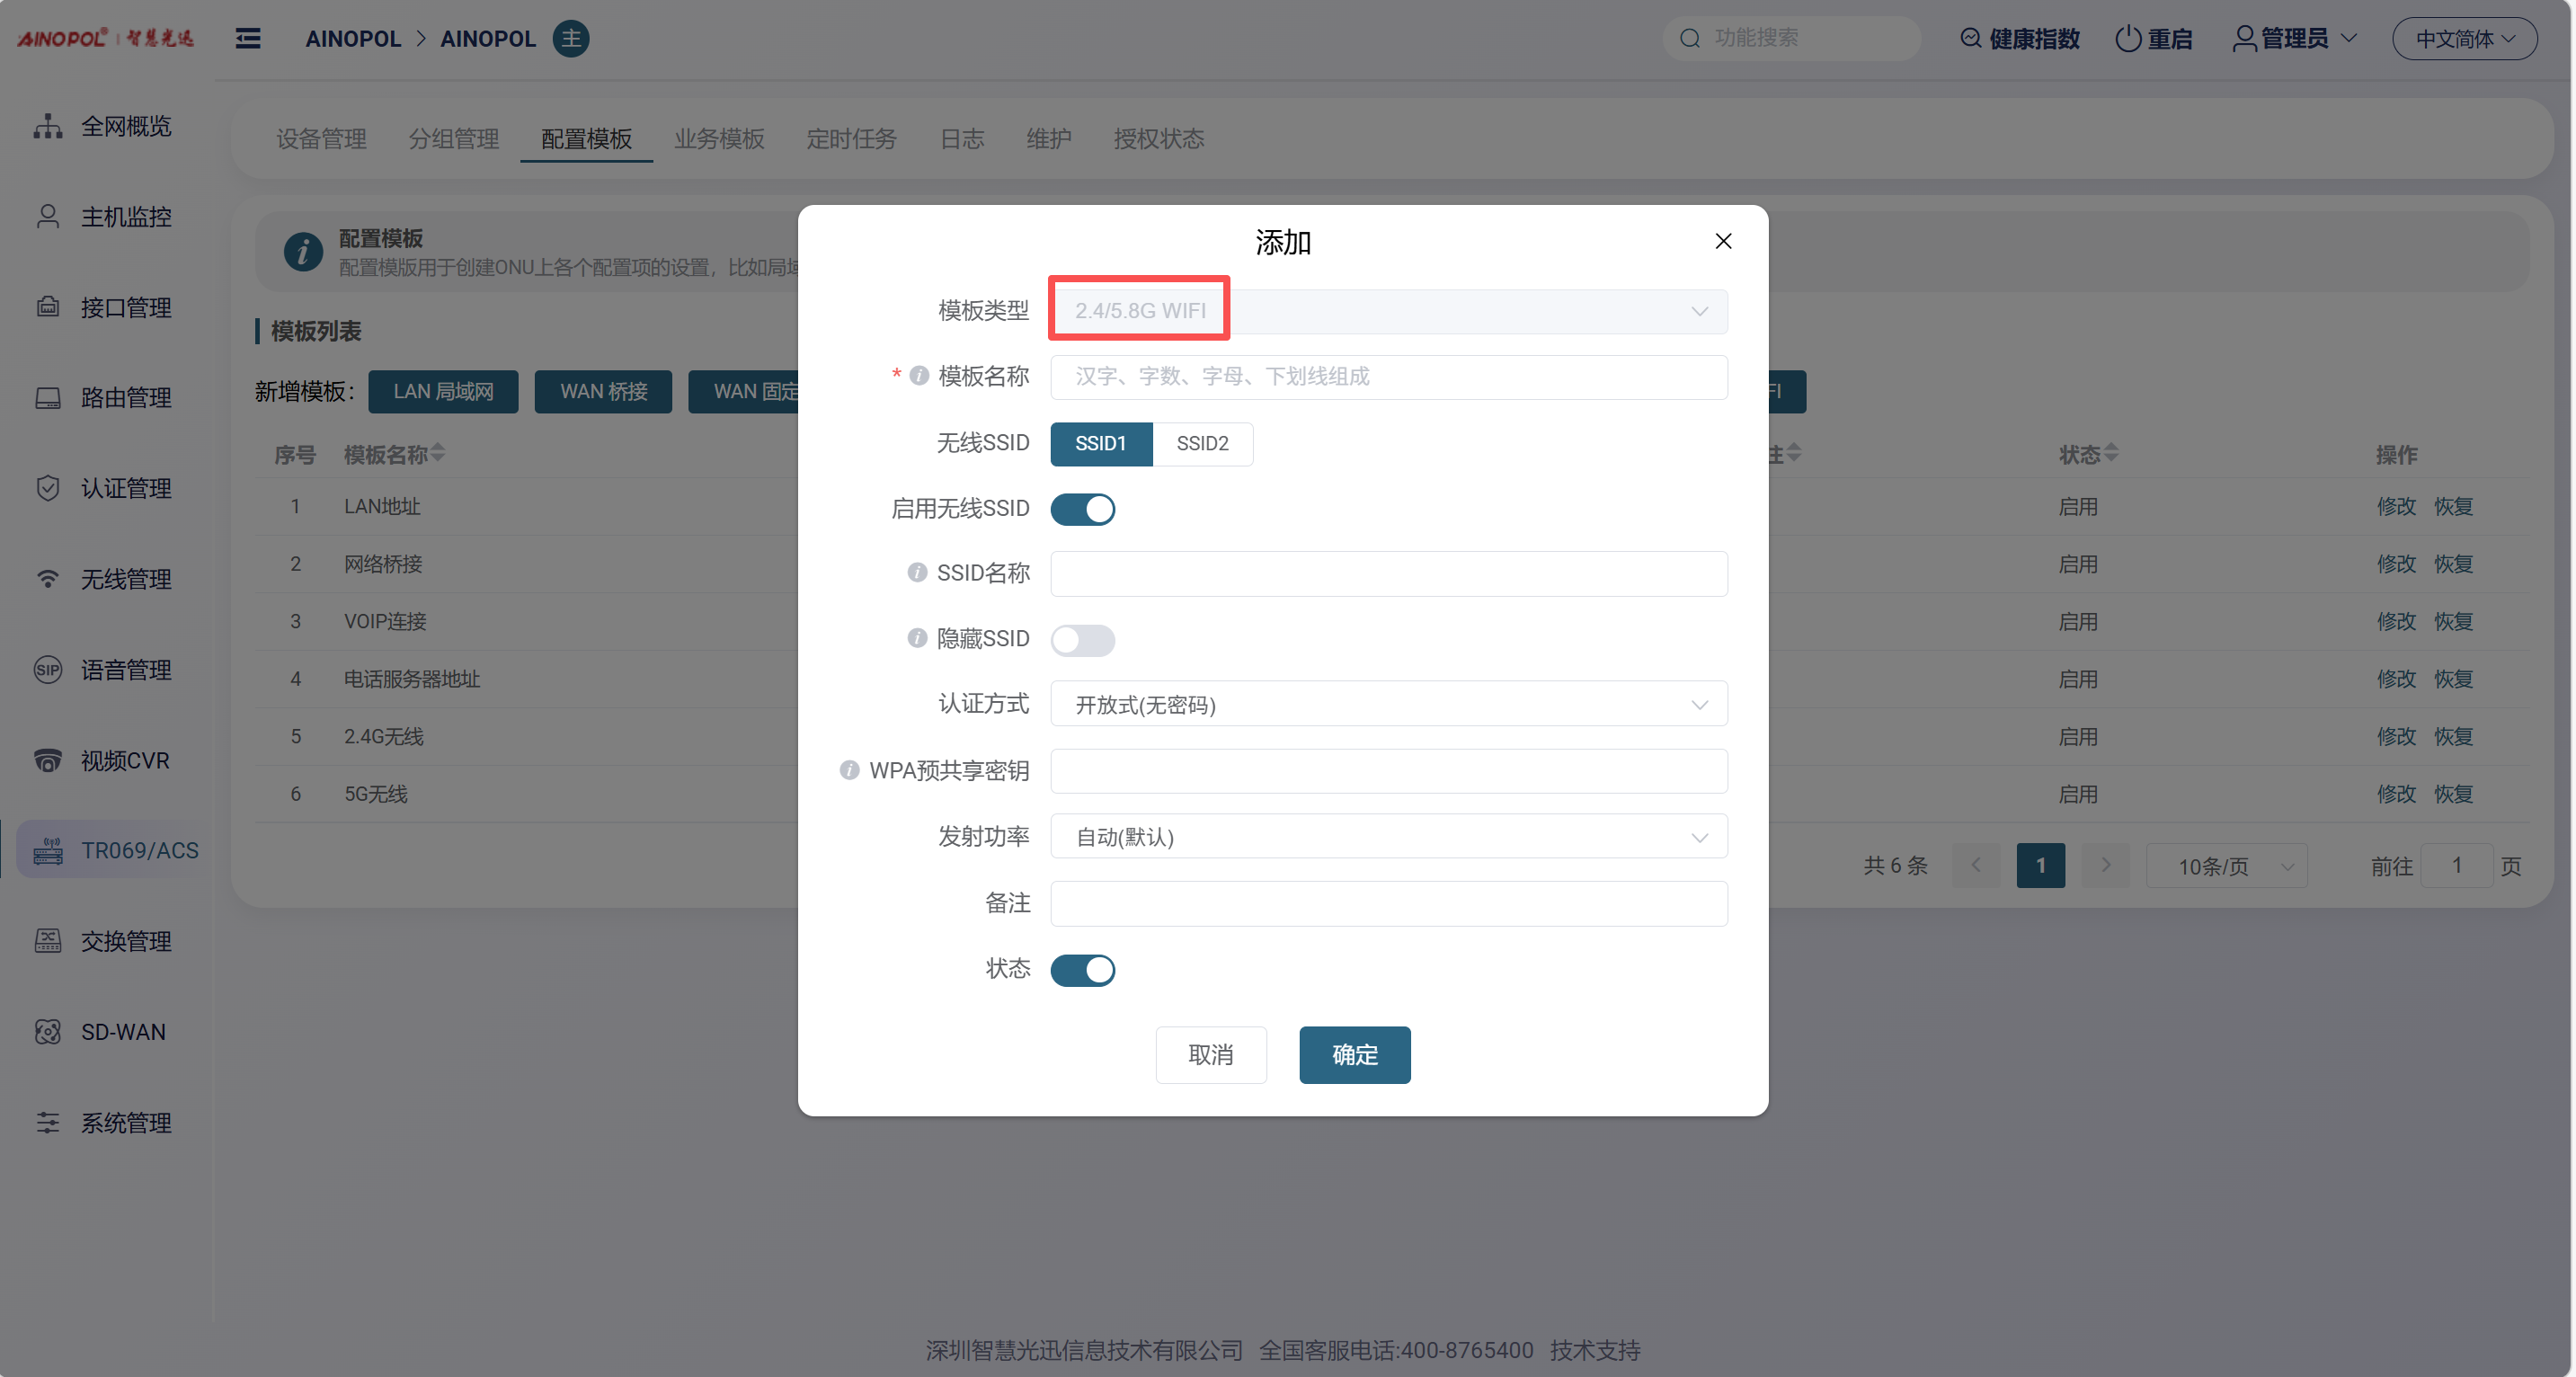Viewport: 2576px width, 1377px height.
Task: Close the 添加 dialog with X
Action: (x=1723, y=241)
